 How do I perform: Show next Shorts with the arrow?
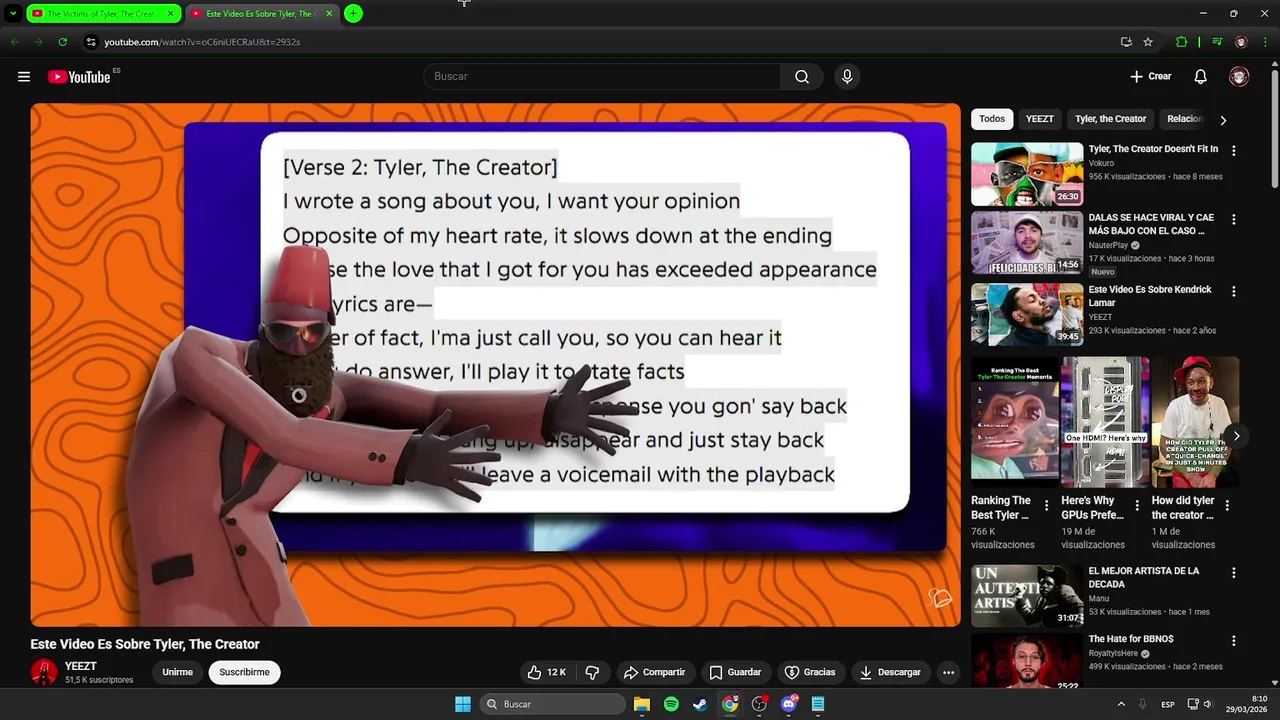tap(1237, 436)
